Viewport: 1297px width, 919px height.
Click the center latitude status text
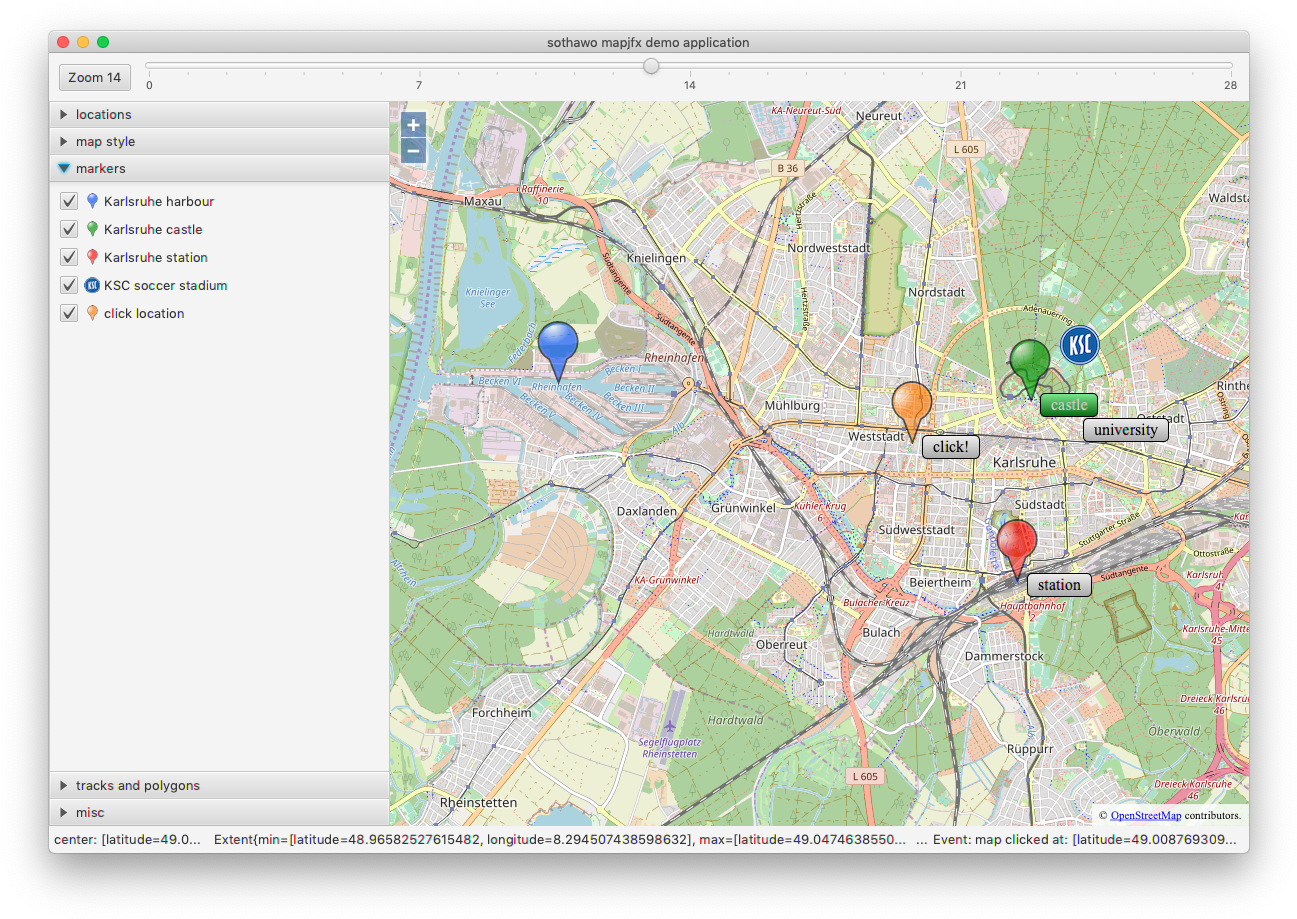click(x=128, y=839)
